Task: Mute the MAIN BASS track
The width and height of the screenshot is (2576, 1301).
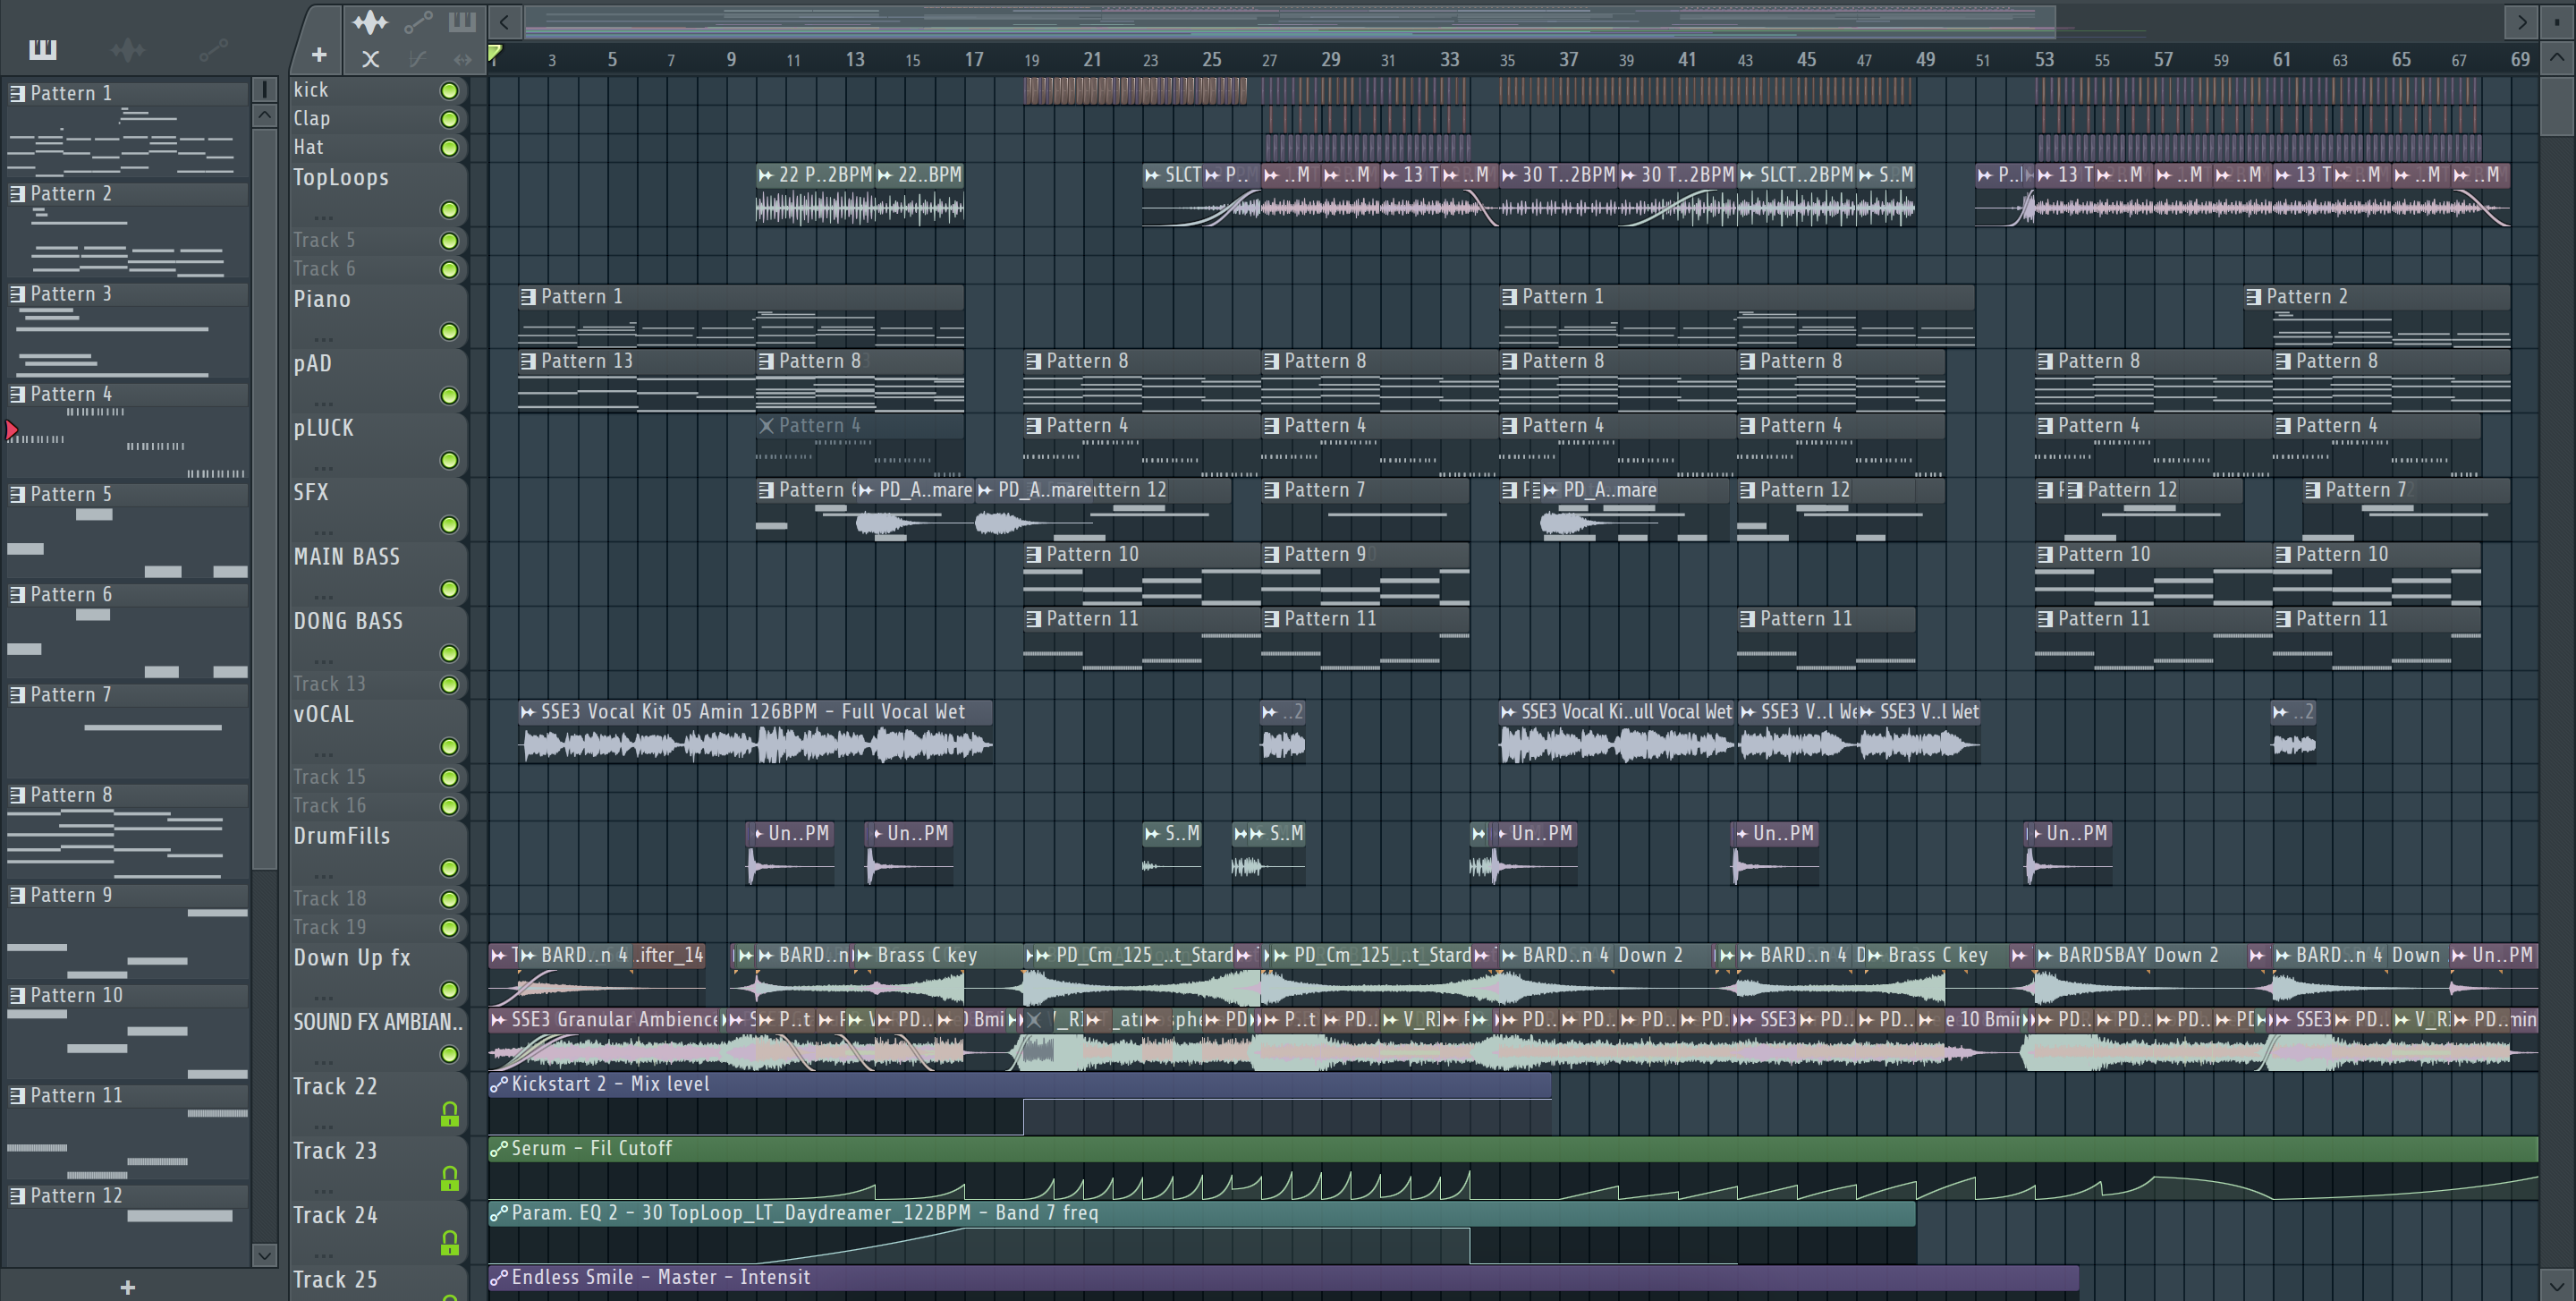Action: (450, 589)
